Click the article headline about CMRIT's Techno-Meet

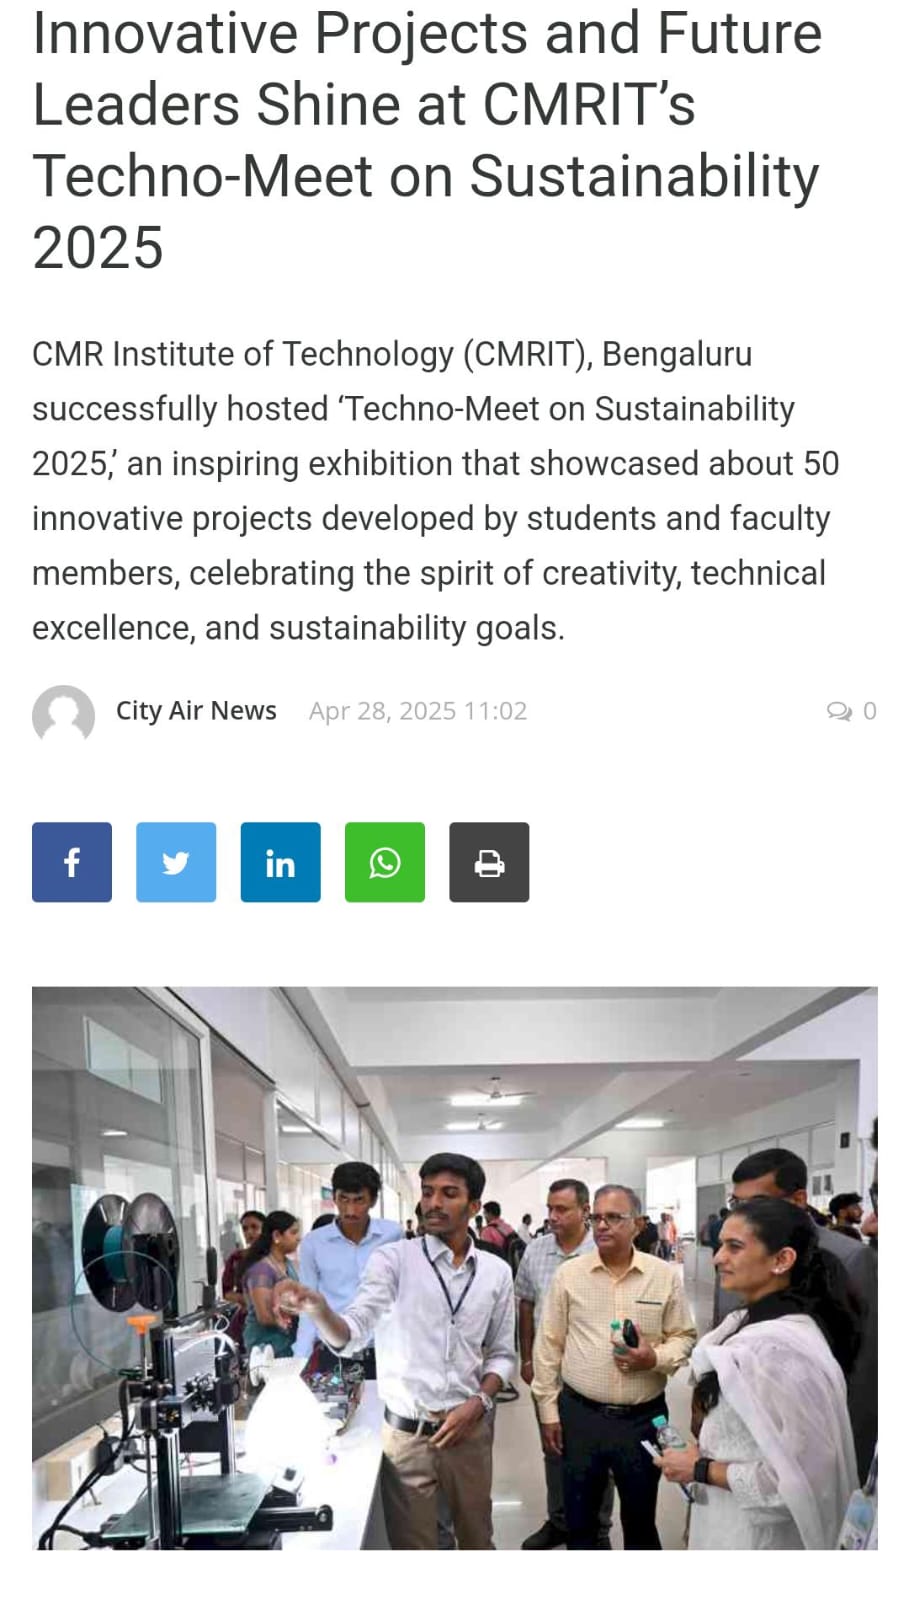point(427,140)
